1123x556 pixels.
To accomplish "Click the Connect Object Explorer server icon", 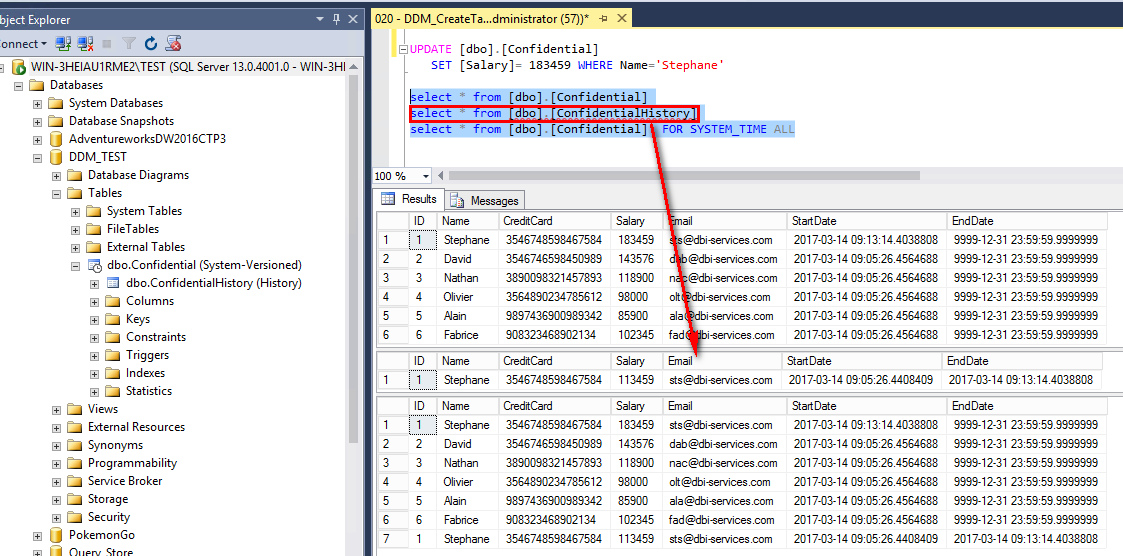I will [x=64, y=44].
